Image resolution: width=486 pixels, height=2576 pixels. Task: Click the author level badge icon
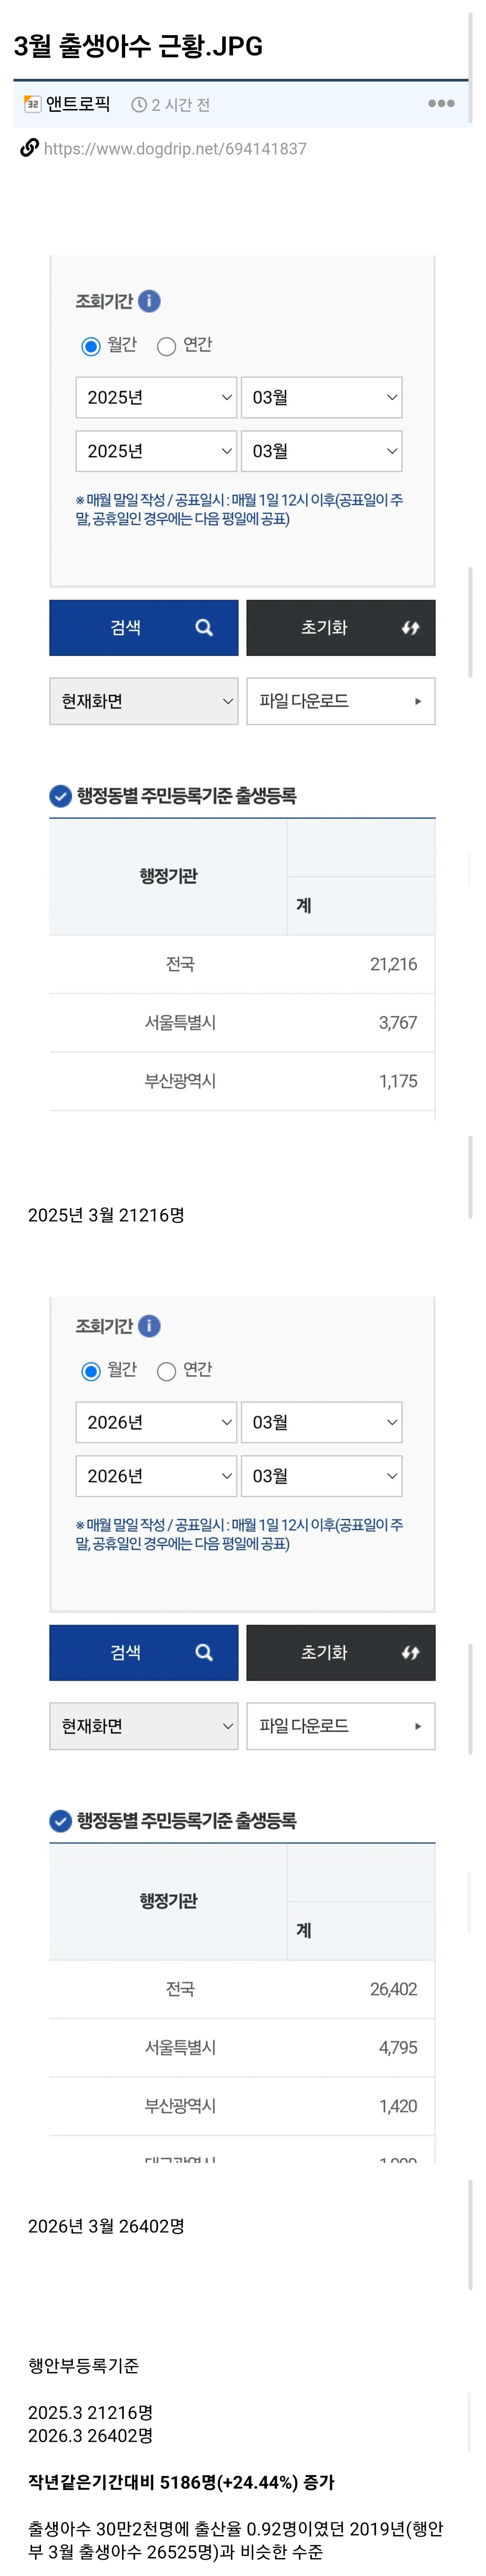point(32,104)
